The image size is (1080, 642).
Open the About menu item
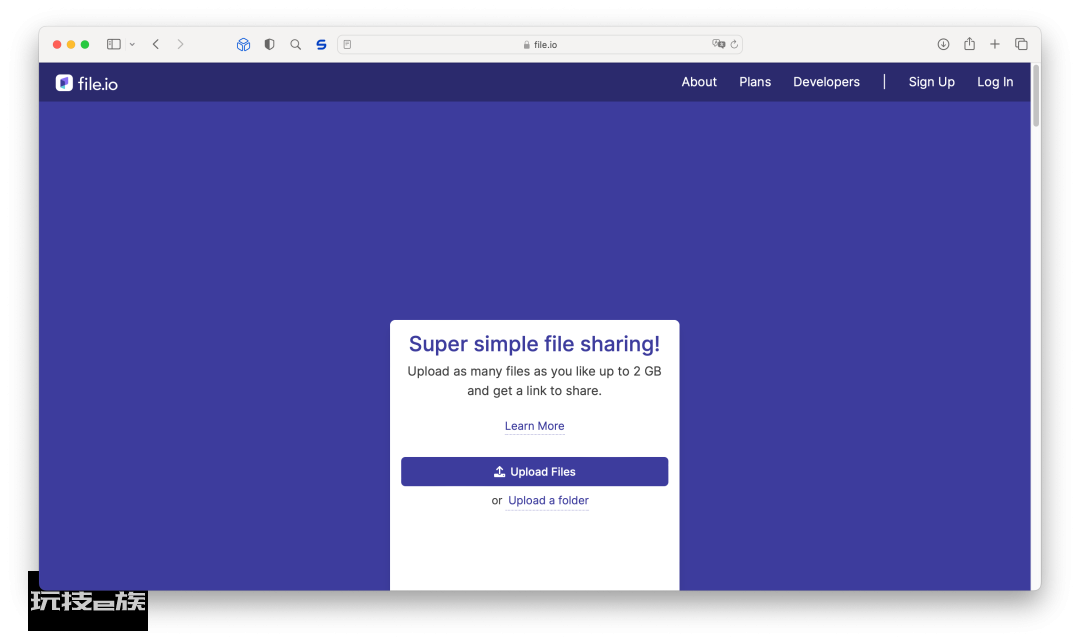pyautogui.click(x=699, y=82)
